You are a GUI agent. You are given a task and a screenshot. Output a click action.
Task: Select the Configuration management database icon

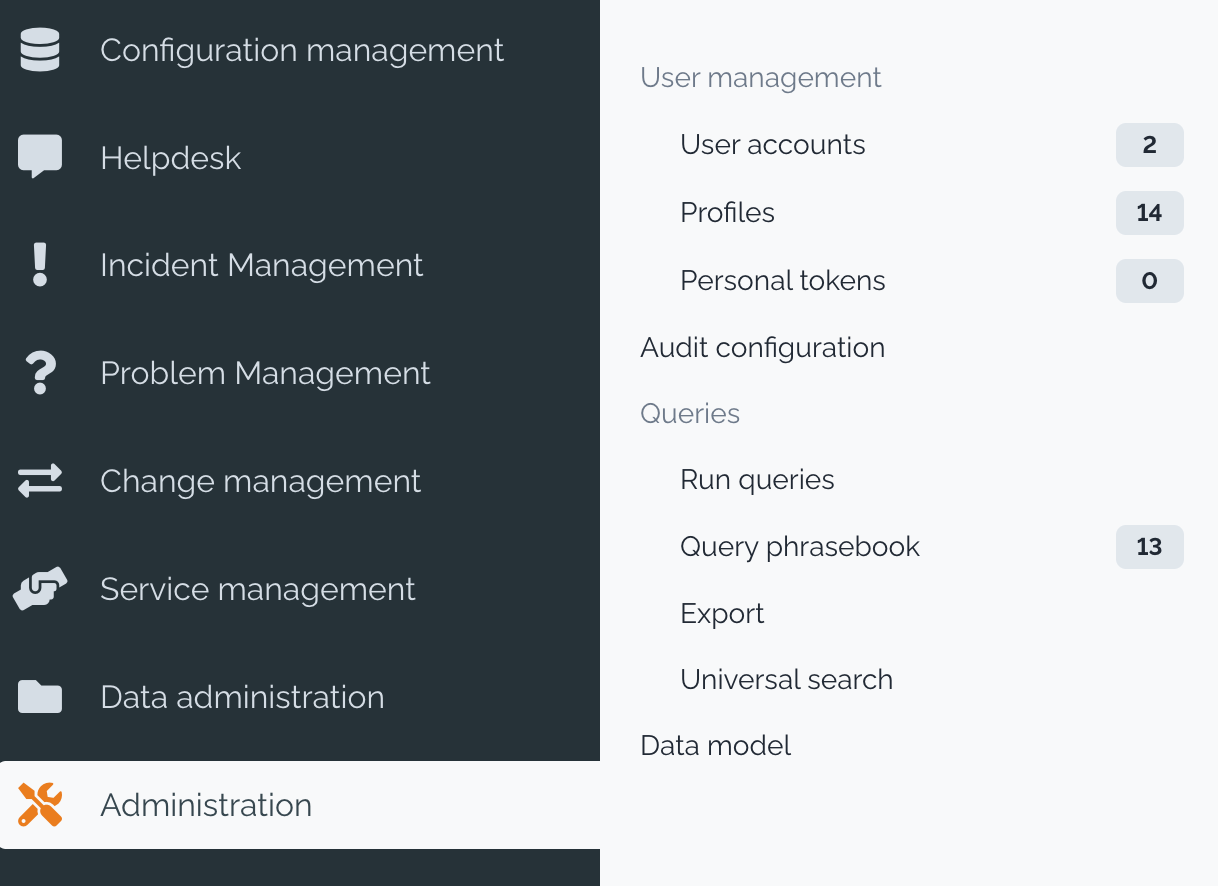coord(38,49)
